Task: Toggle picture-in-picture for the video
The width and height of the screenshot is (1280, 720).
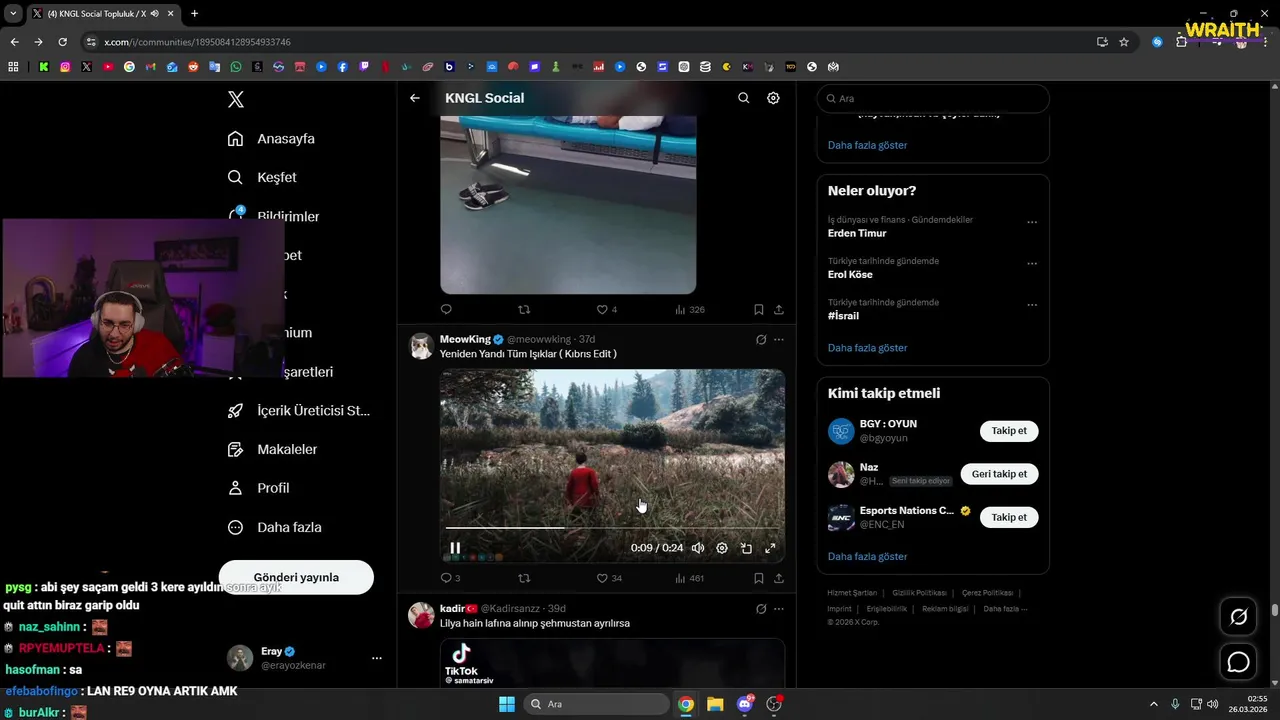Action: pyautogui.click(x=746, y=548)
